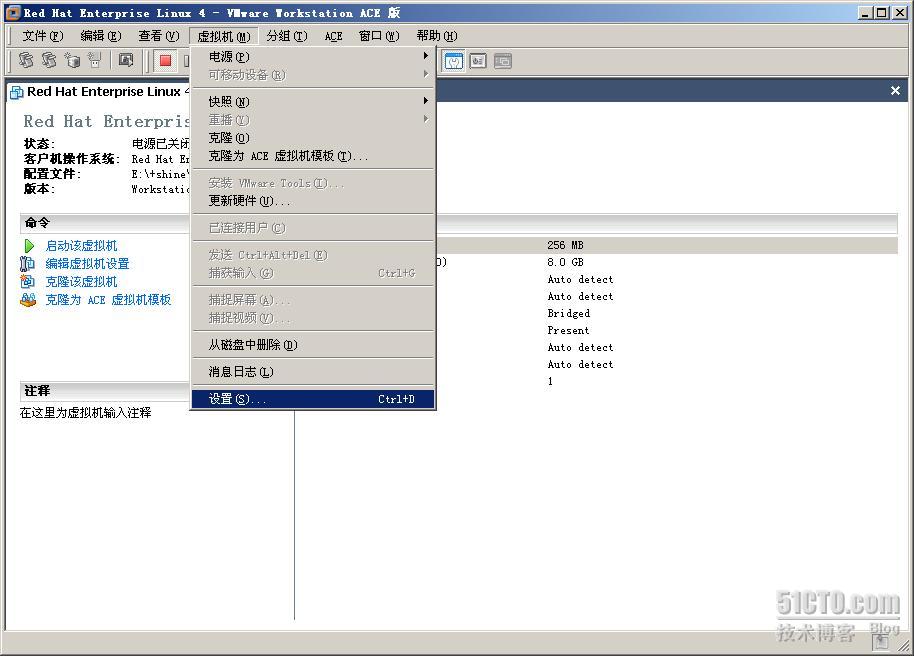The image size is (914, 656).
Task: Select the 8.0 GB hard disk value
Action: [x=565, y=262]
